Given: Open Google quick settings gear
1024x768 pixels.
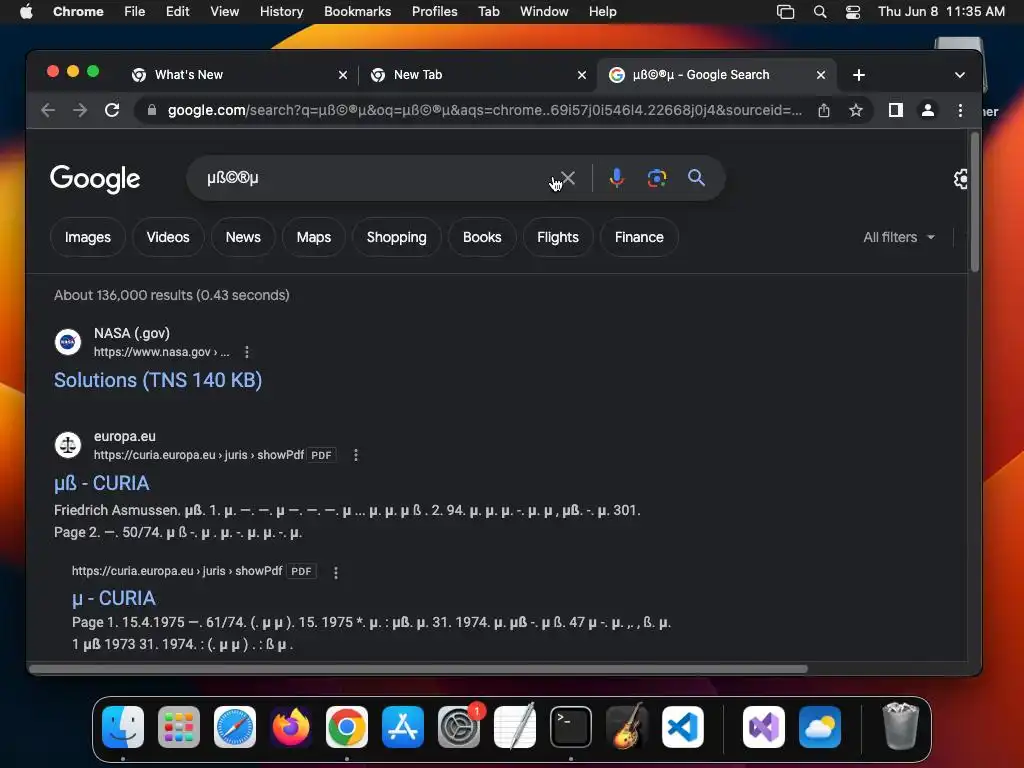Looking at the screenshot, I should pyautogui.click(x=961, y=179).
